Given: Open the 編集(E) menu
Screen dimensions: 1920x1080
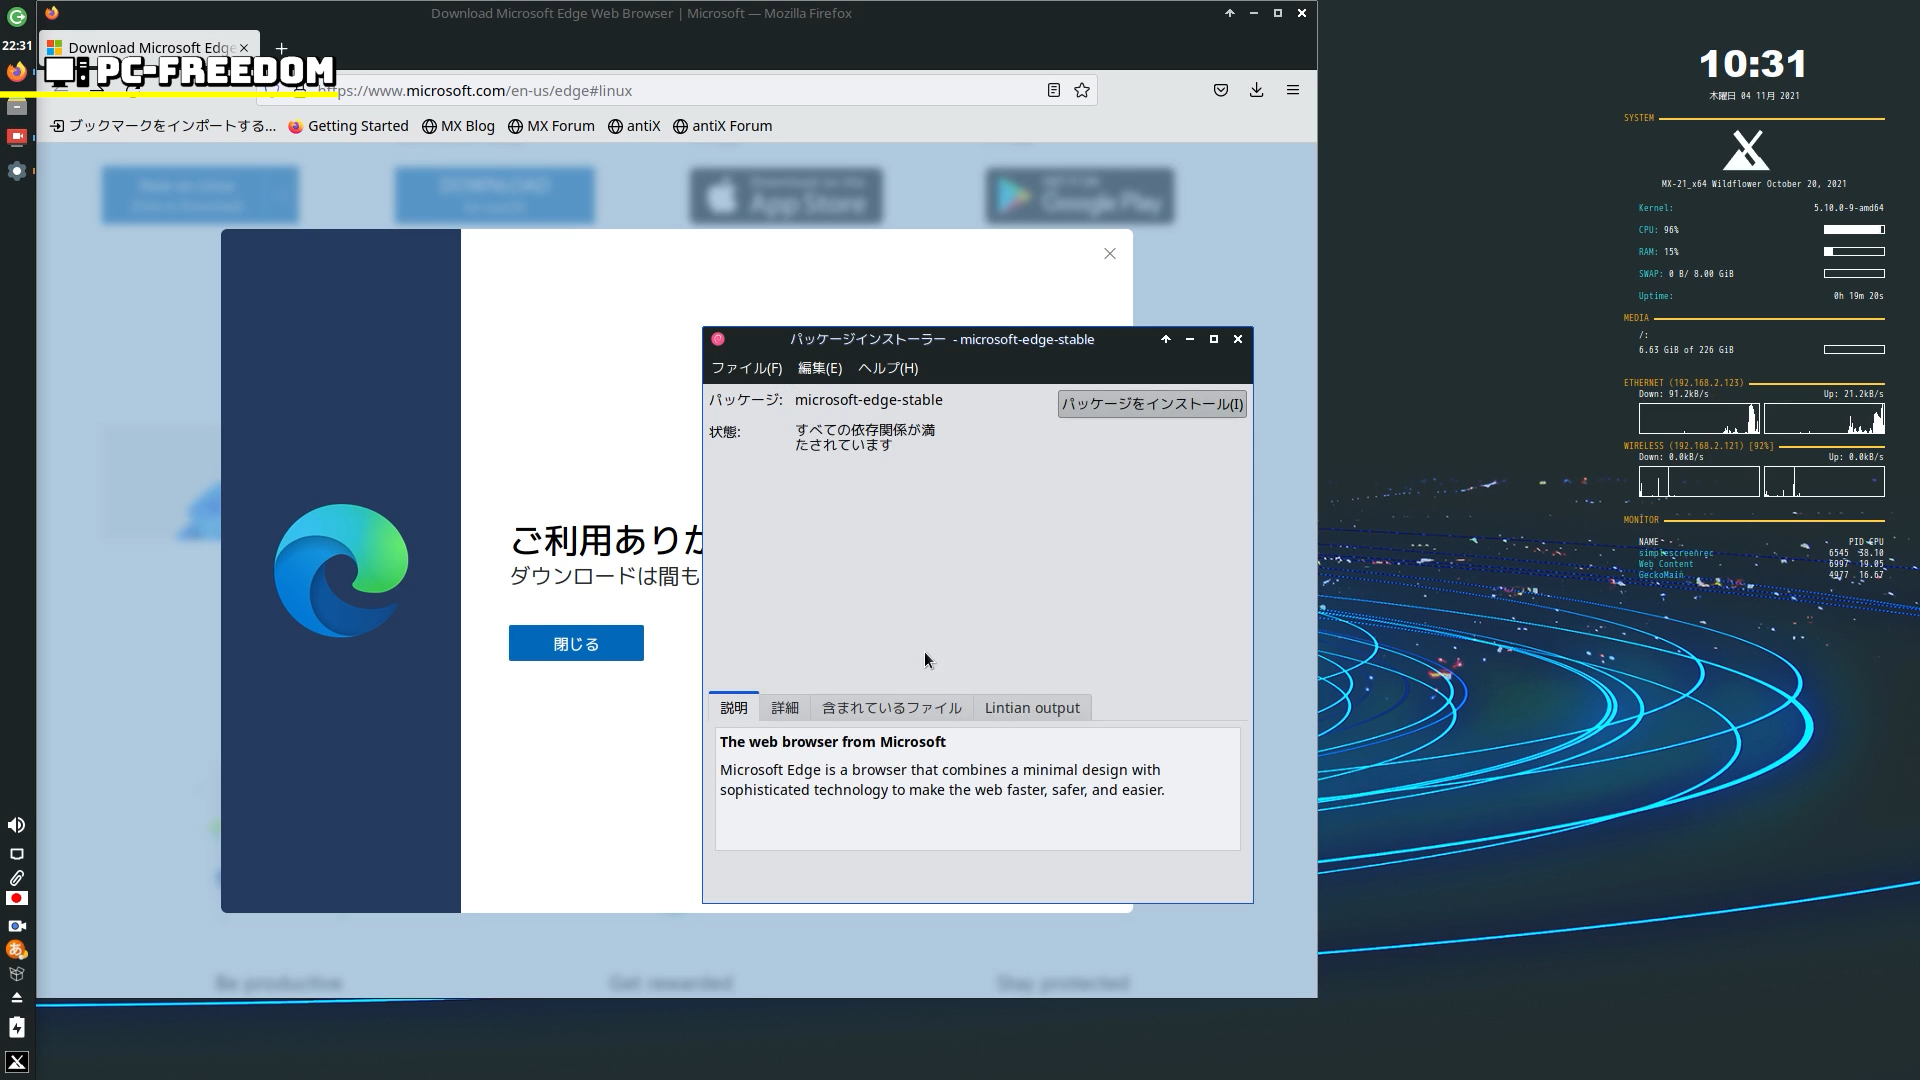Looking at the screenshot, I should (819, 368).
